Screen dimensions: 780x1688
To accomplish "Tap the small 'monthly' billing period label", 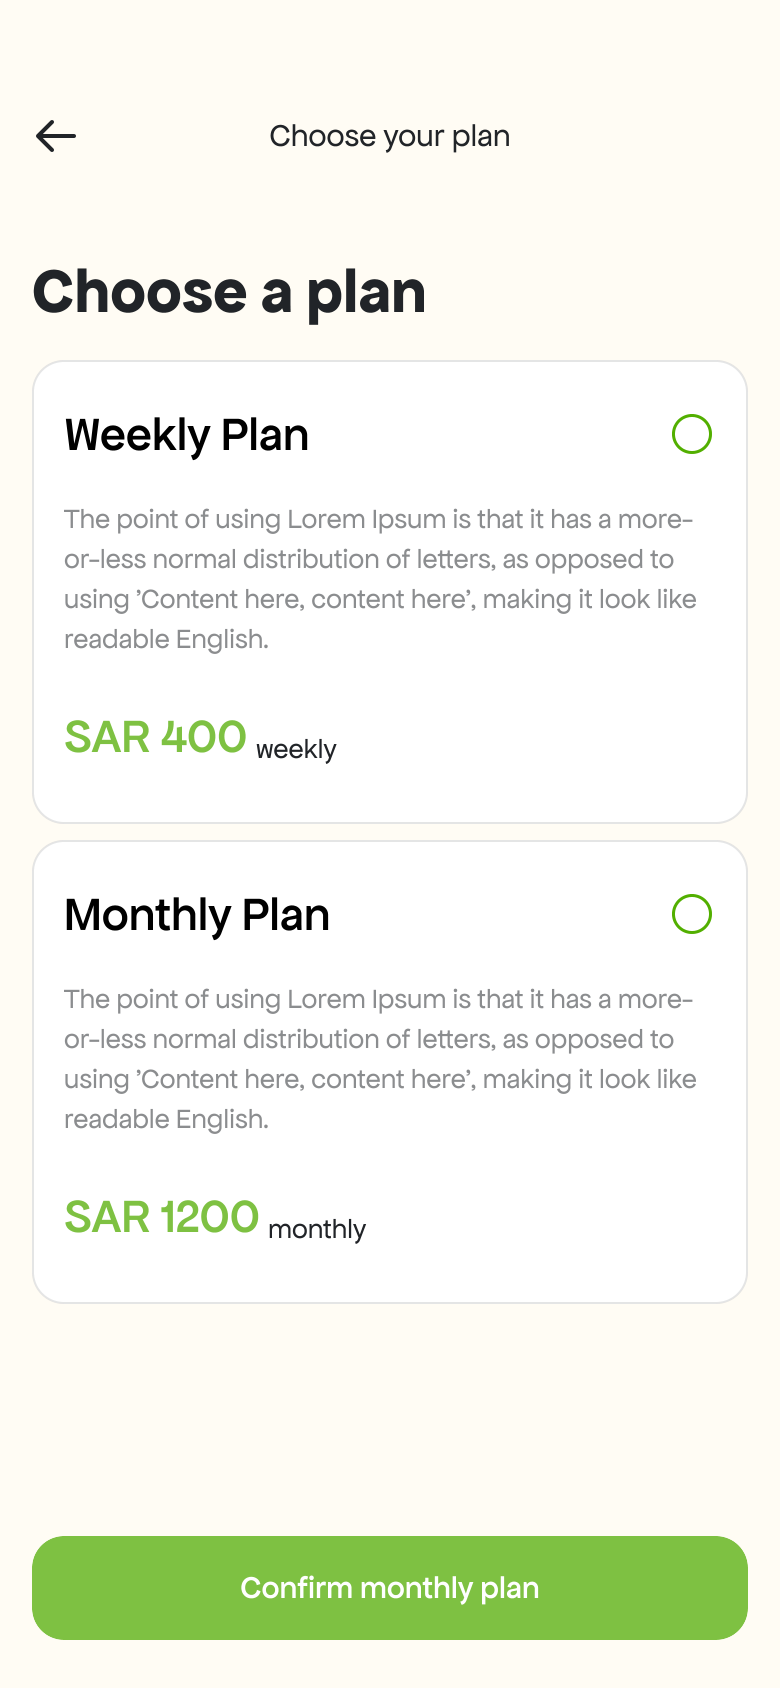I will point(317,1229).
